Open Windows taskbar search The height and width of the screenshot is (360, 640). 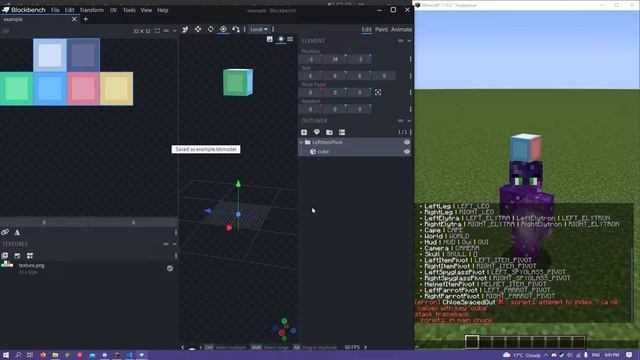18,355
